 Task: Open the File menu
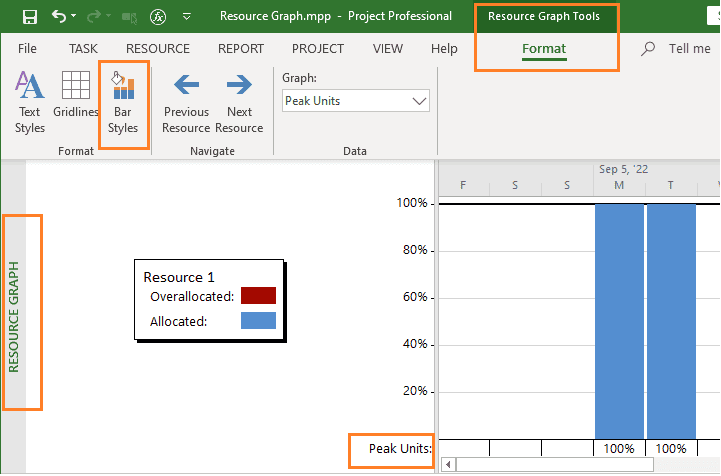[27, 49]
